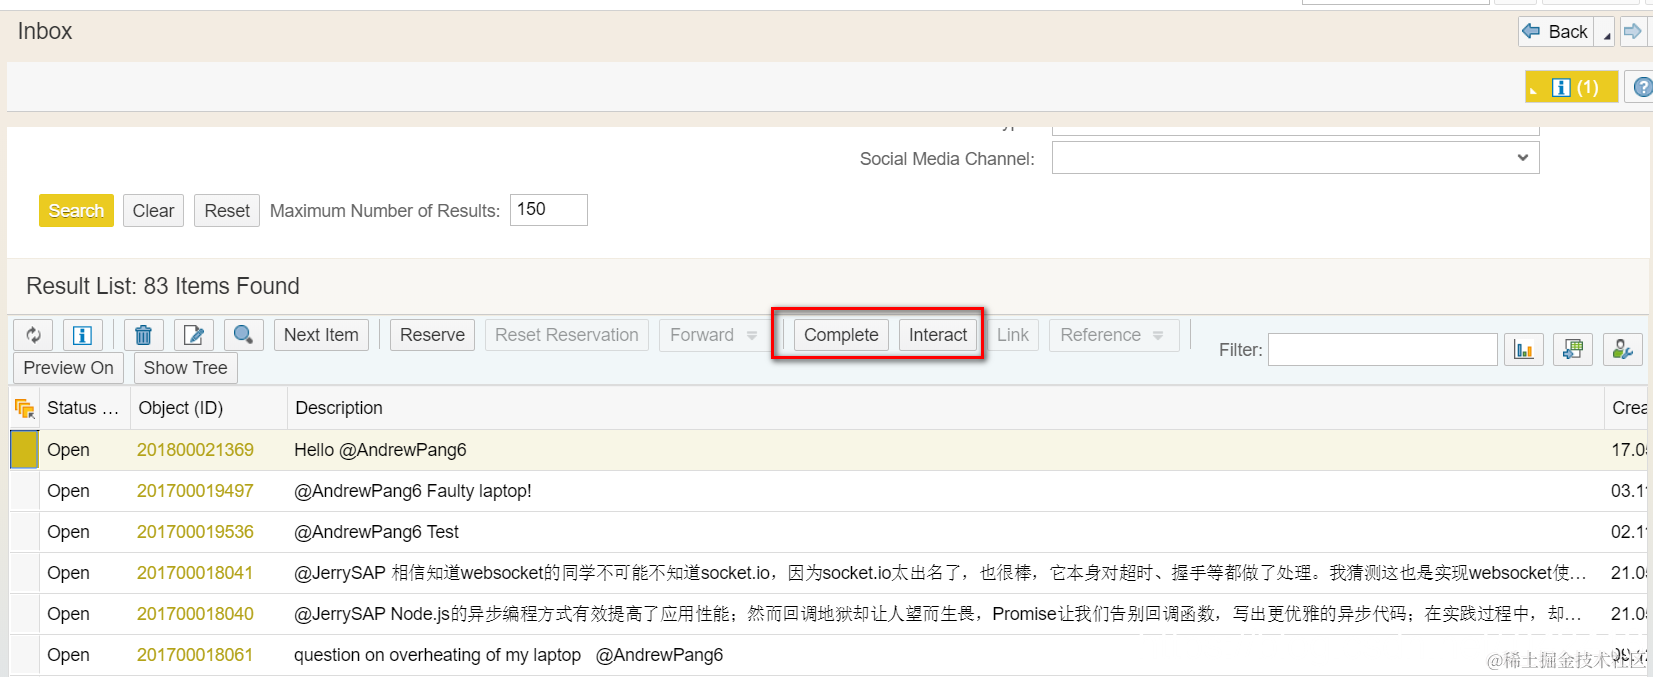
Task: Open the Reference dropdown menu
Action: click(x=1112, y=335)
